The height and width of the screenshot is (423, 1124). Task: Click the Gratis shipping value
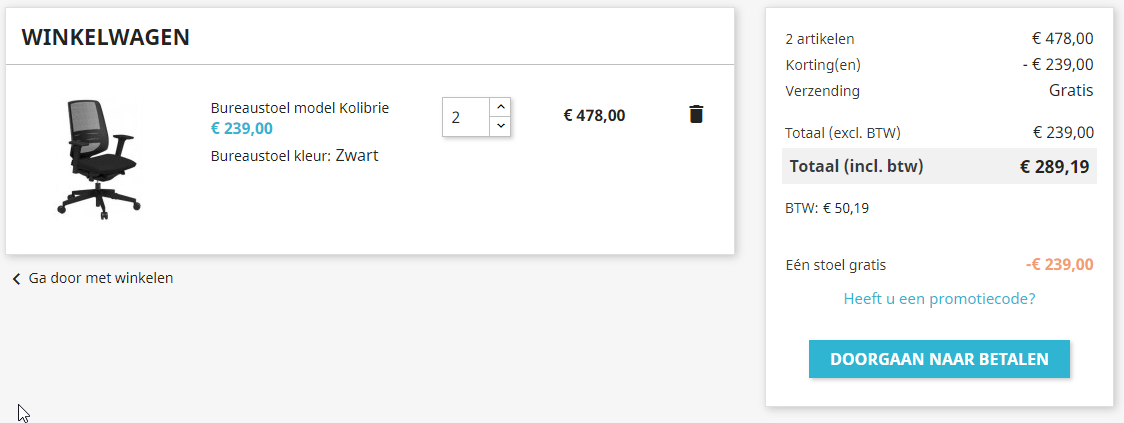(1071, 91)
